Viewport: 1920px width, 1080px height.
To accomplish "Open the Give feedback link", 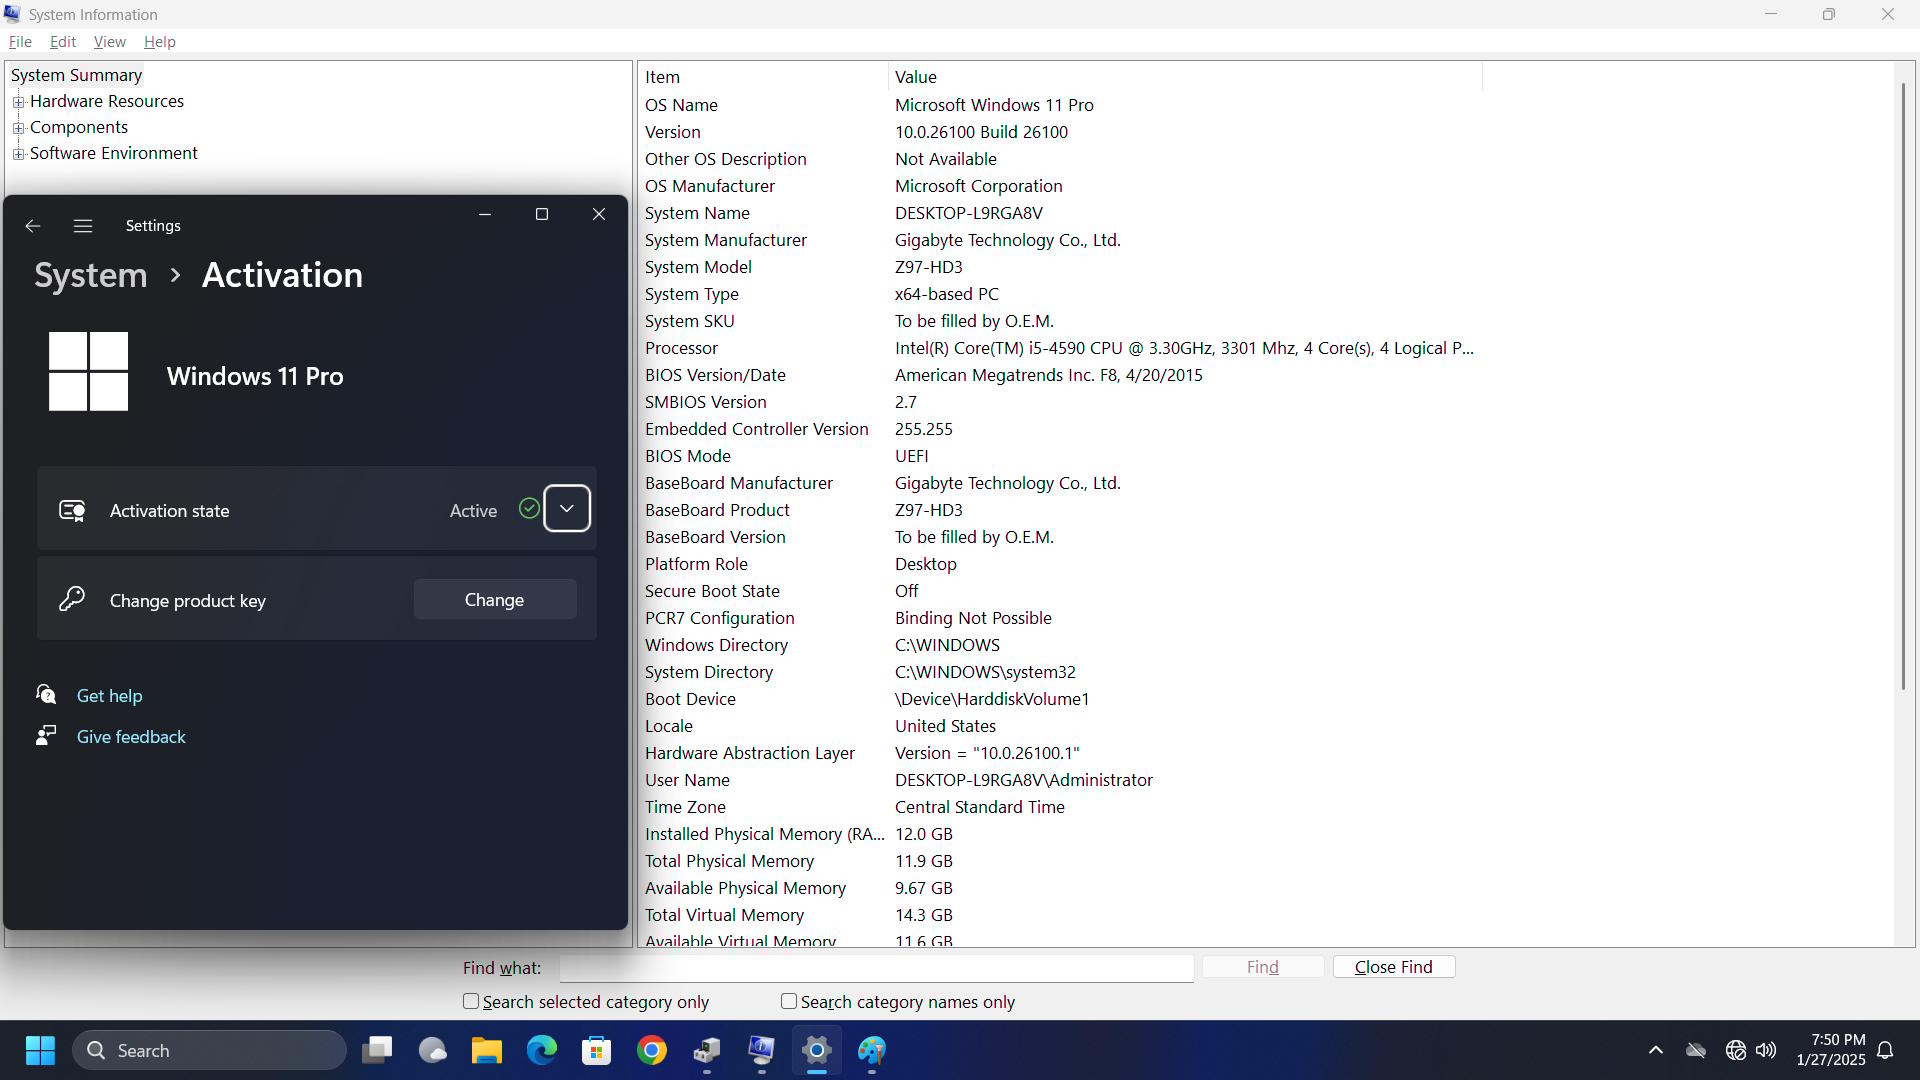I will [x=131, y=737].
